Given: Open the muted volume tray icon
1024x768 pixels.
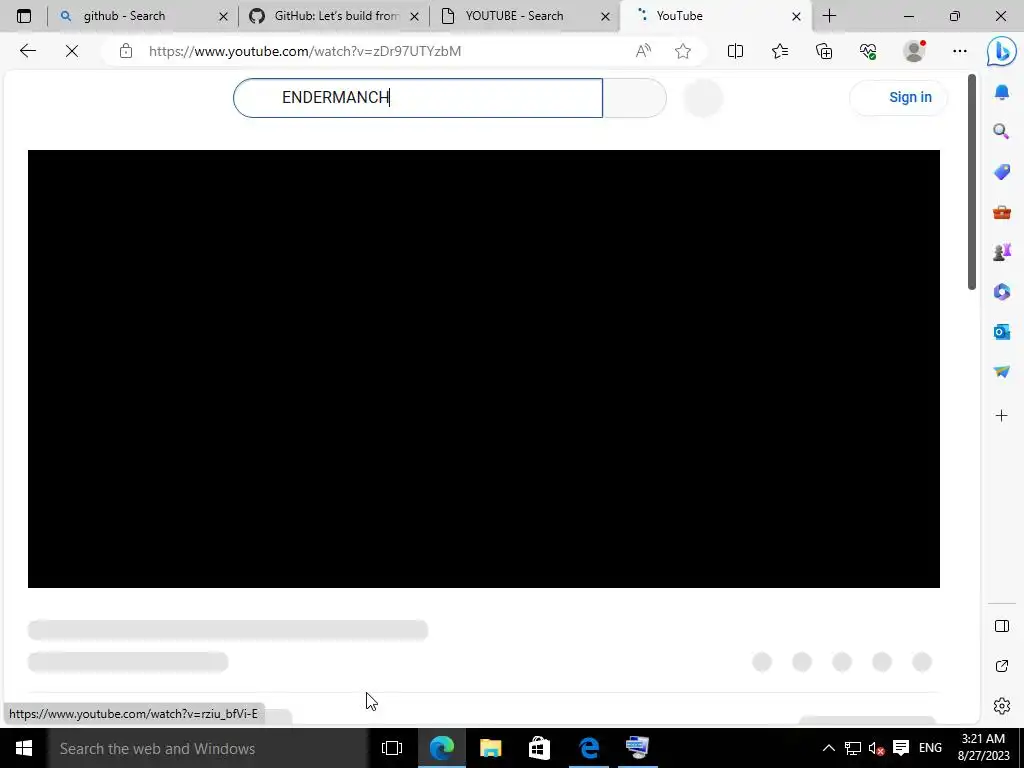Looking at the screenshot, I should click(876, 748).
